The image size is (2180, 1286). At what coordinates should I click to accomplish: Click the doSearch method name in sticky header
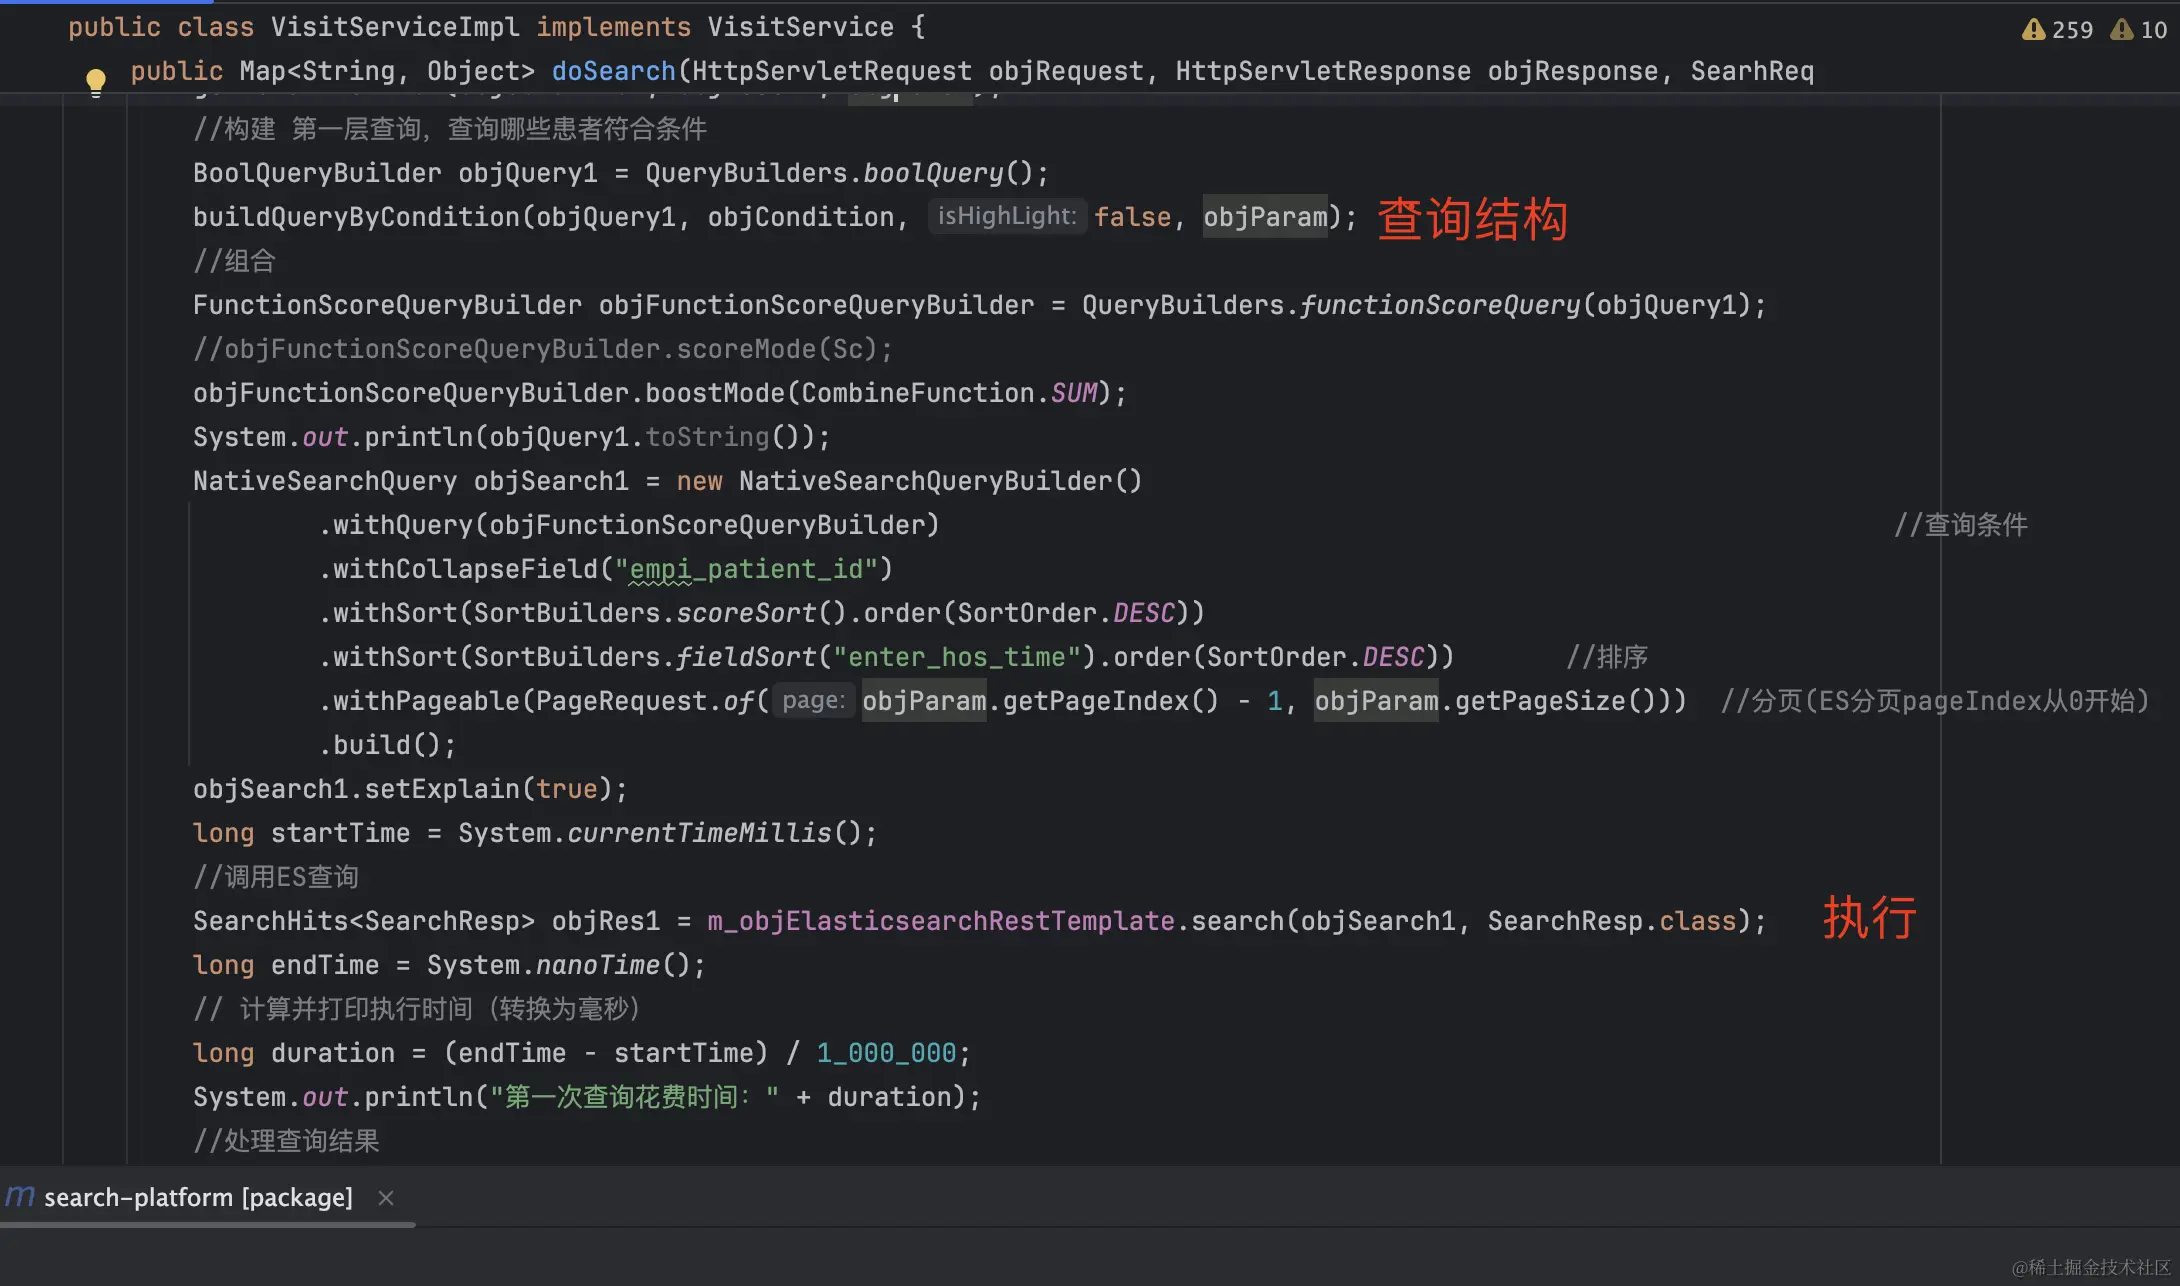point(613,71)
